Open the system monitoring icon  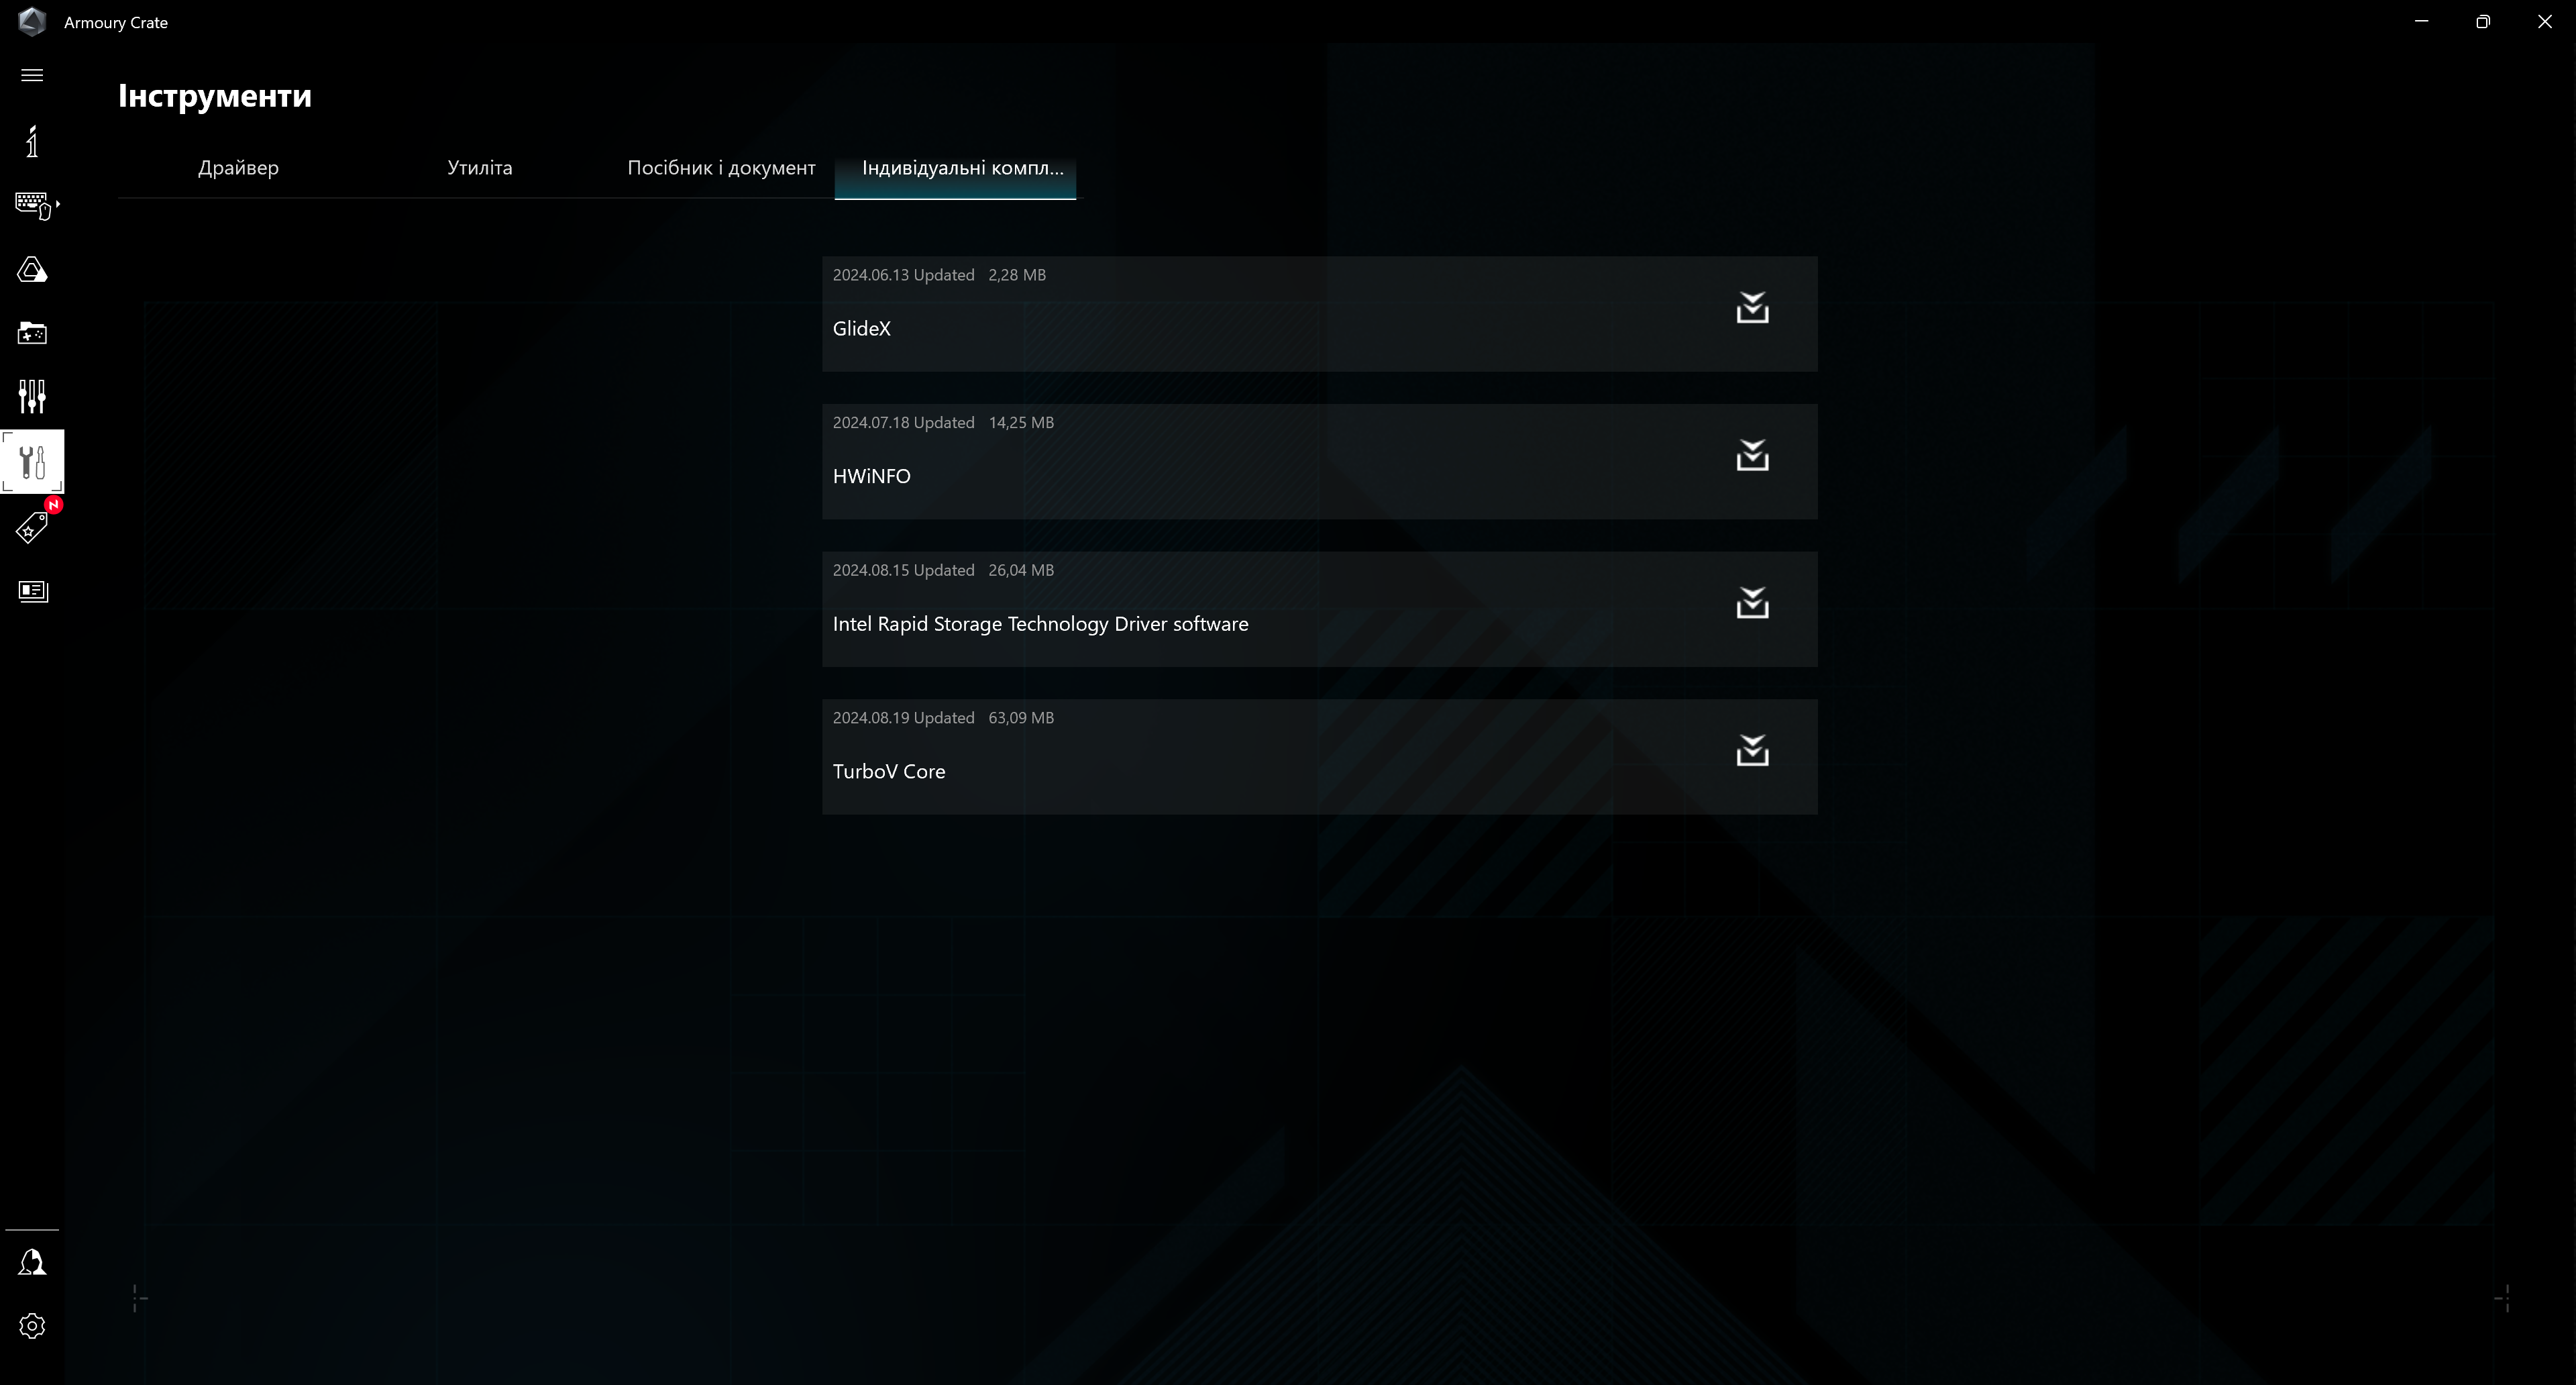click(32, 397)
